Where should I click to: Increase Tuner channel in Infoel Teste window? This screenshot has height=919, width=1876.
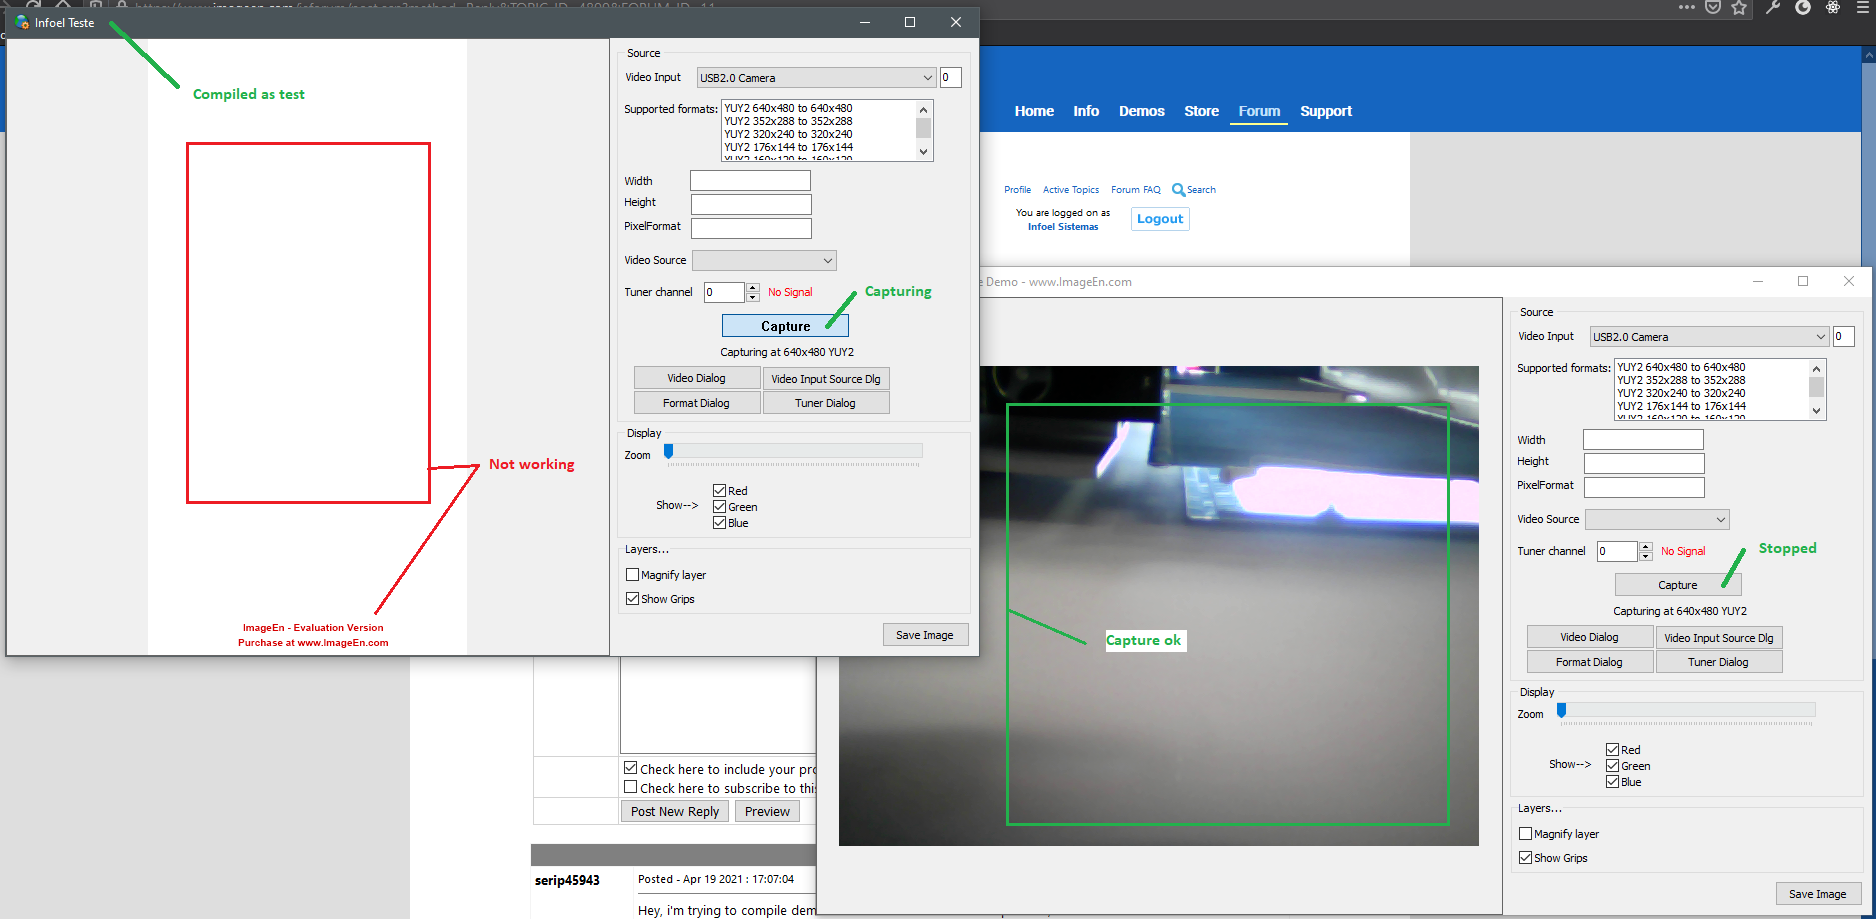point(753,287)
